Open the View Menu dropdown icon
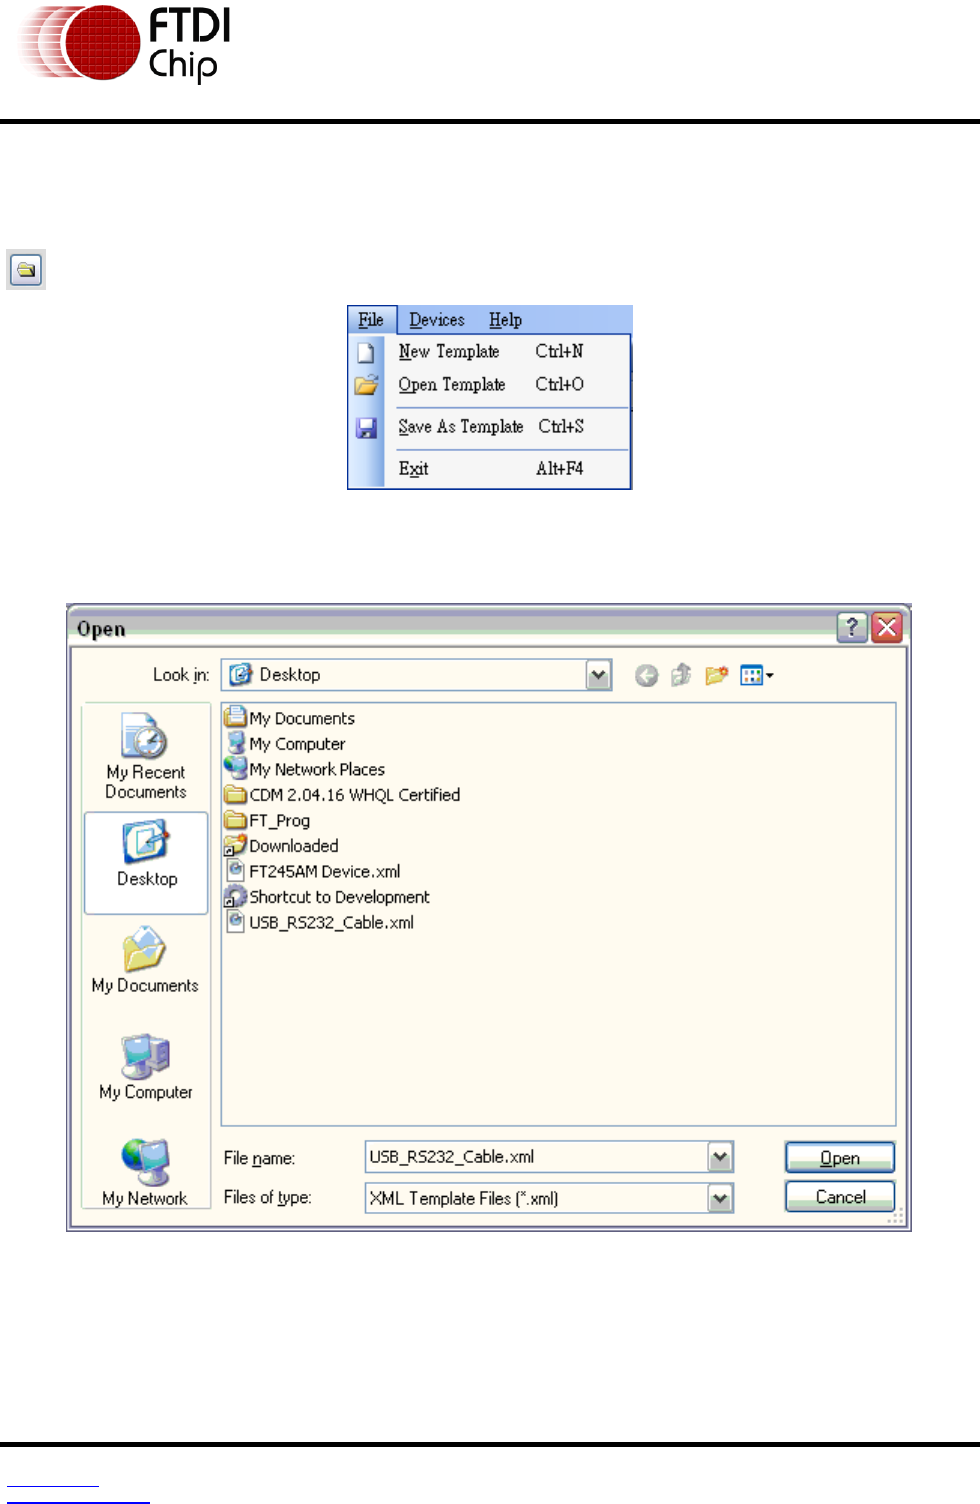 click(757, 676)
